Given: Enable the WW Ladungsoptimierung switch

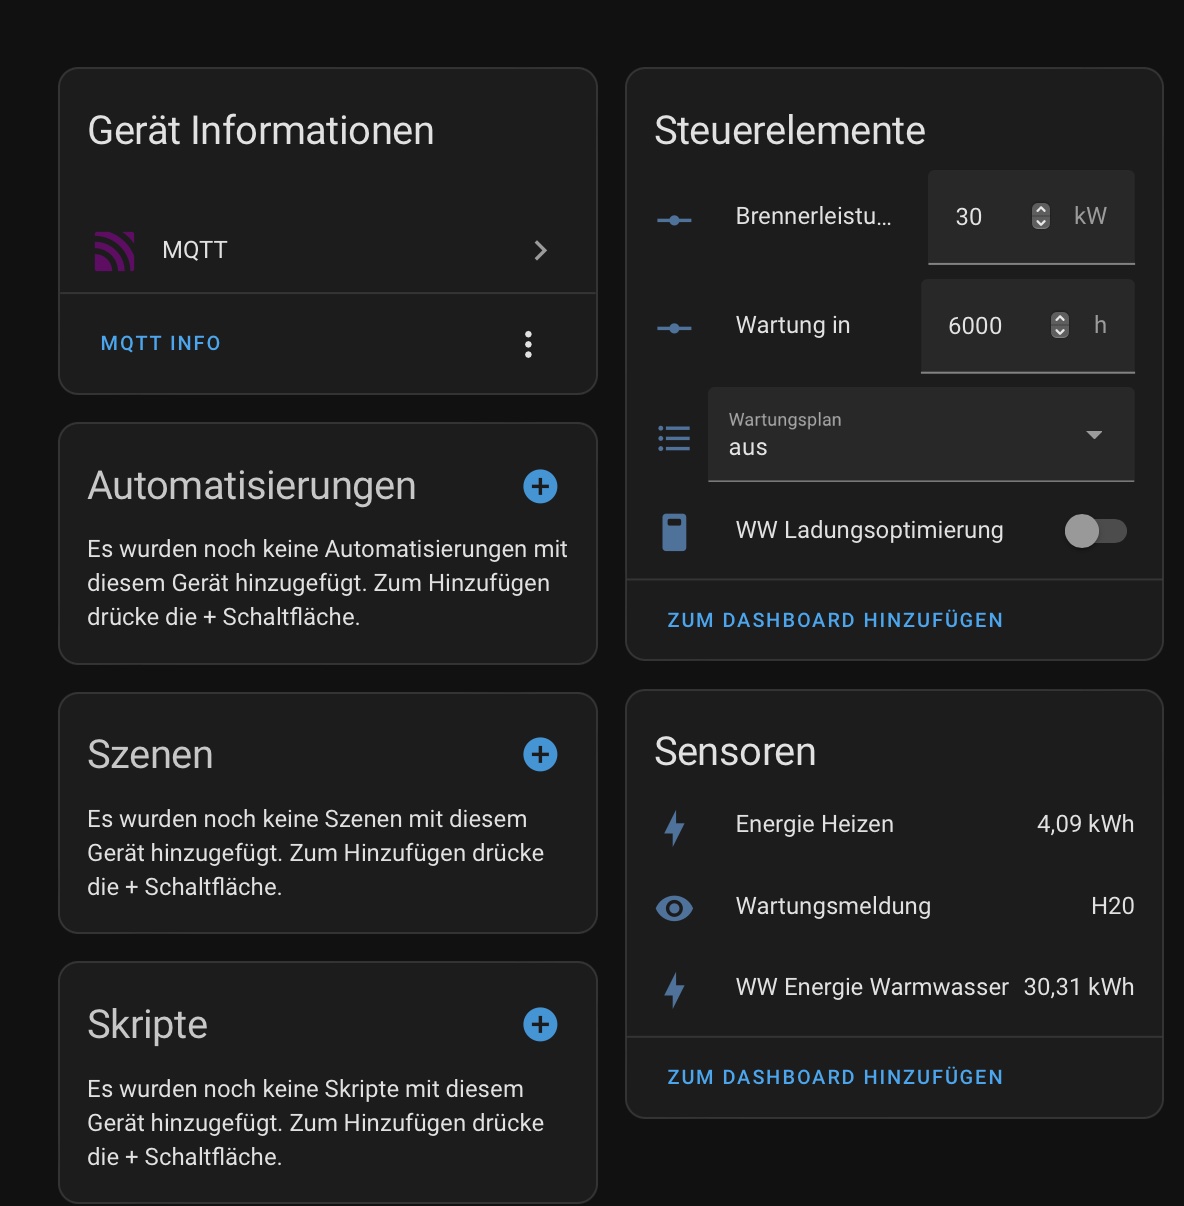Looking at the screenshot, I should tap(1096, 531).
